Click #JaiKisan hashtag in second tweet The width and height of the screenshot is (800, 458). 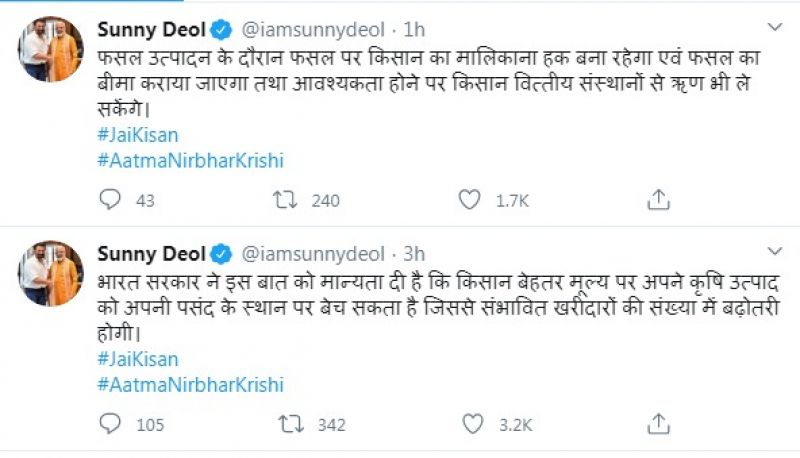click(x=138, y=359)
